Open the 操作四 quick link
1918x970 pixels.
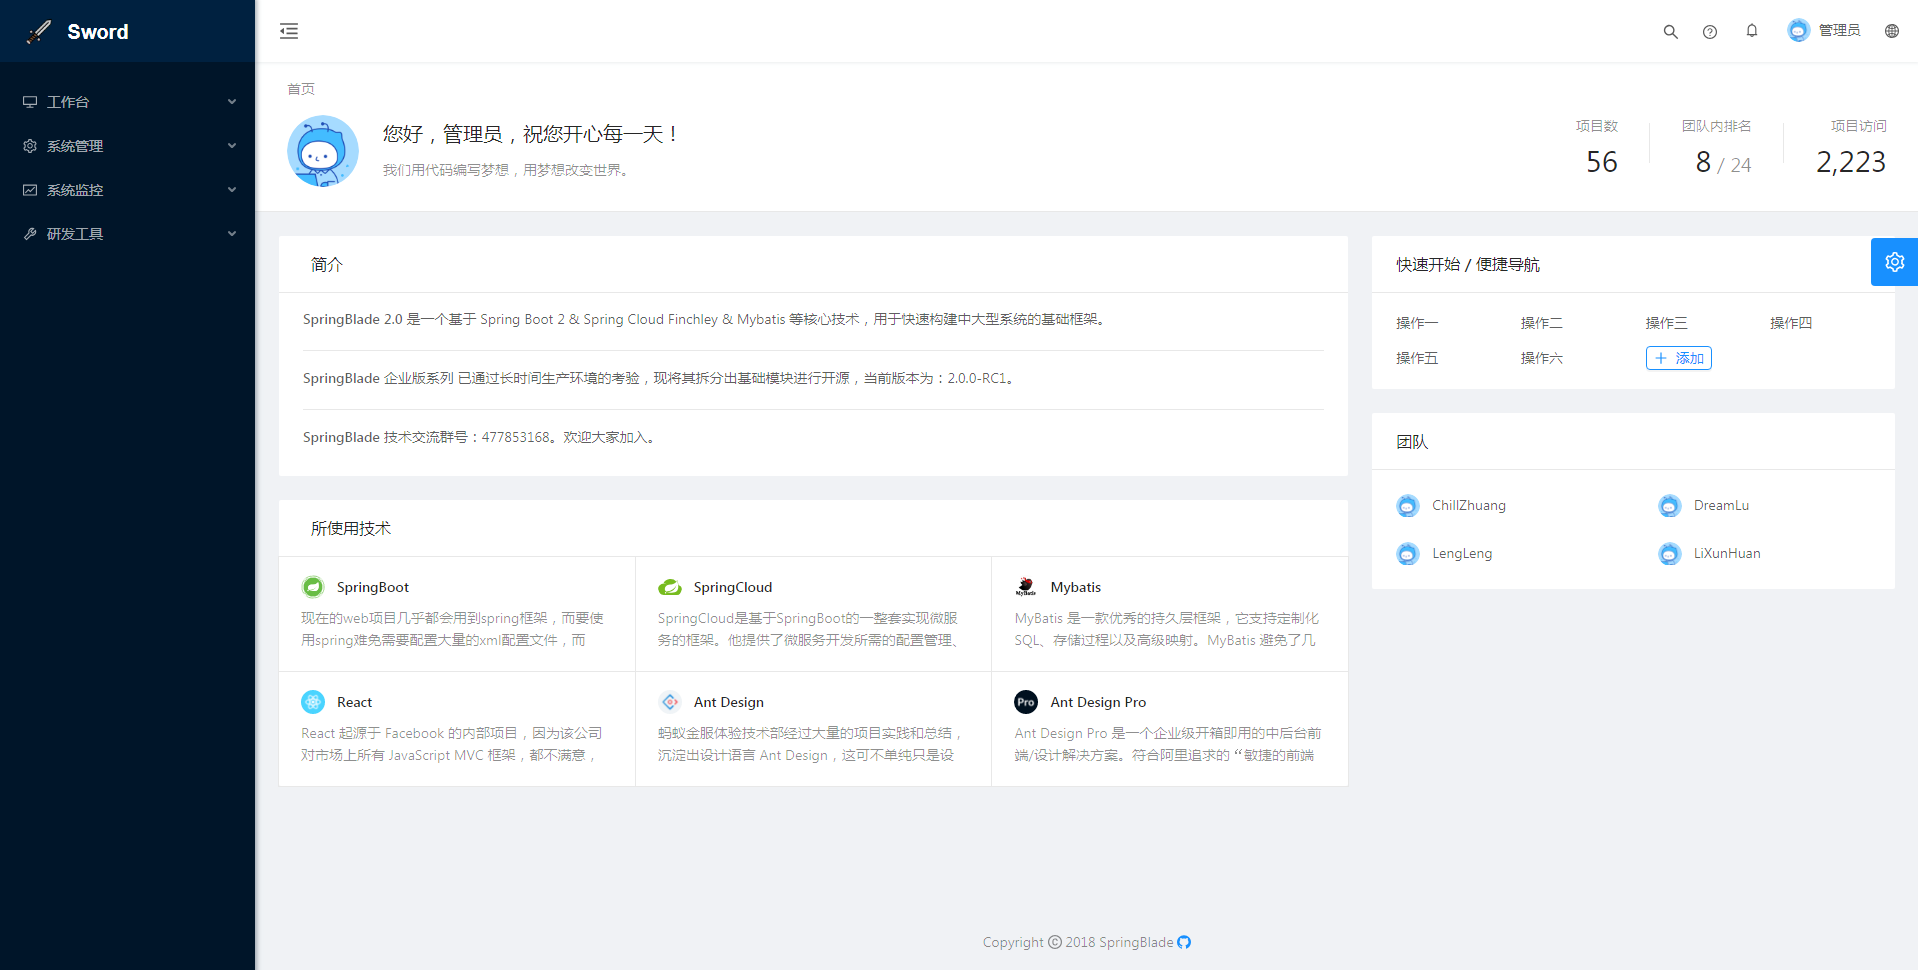tap(1790, 323)
